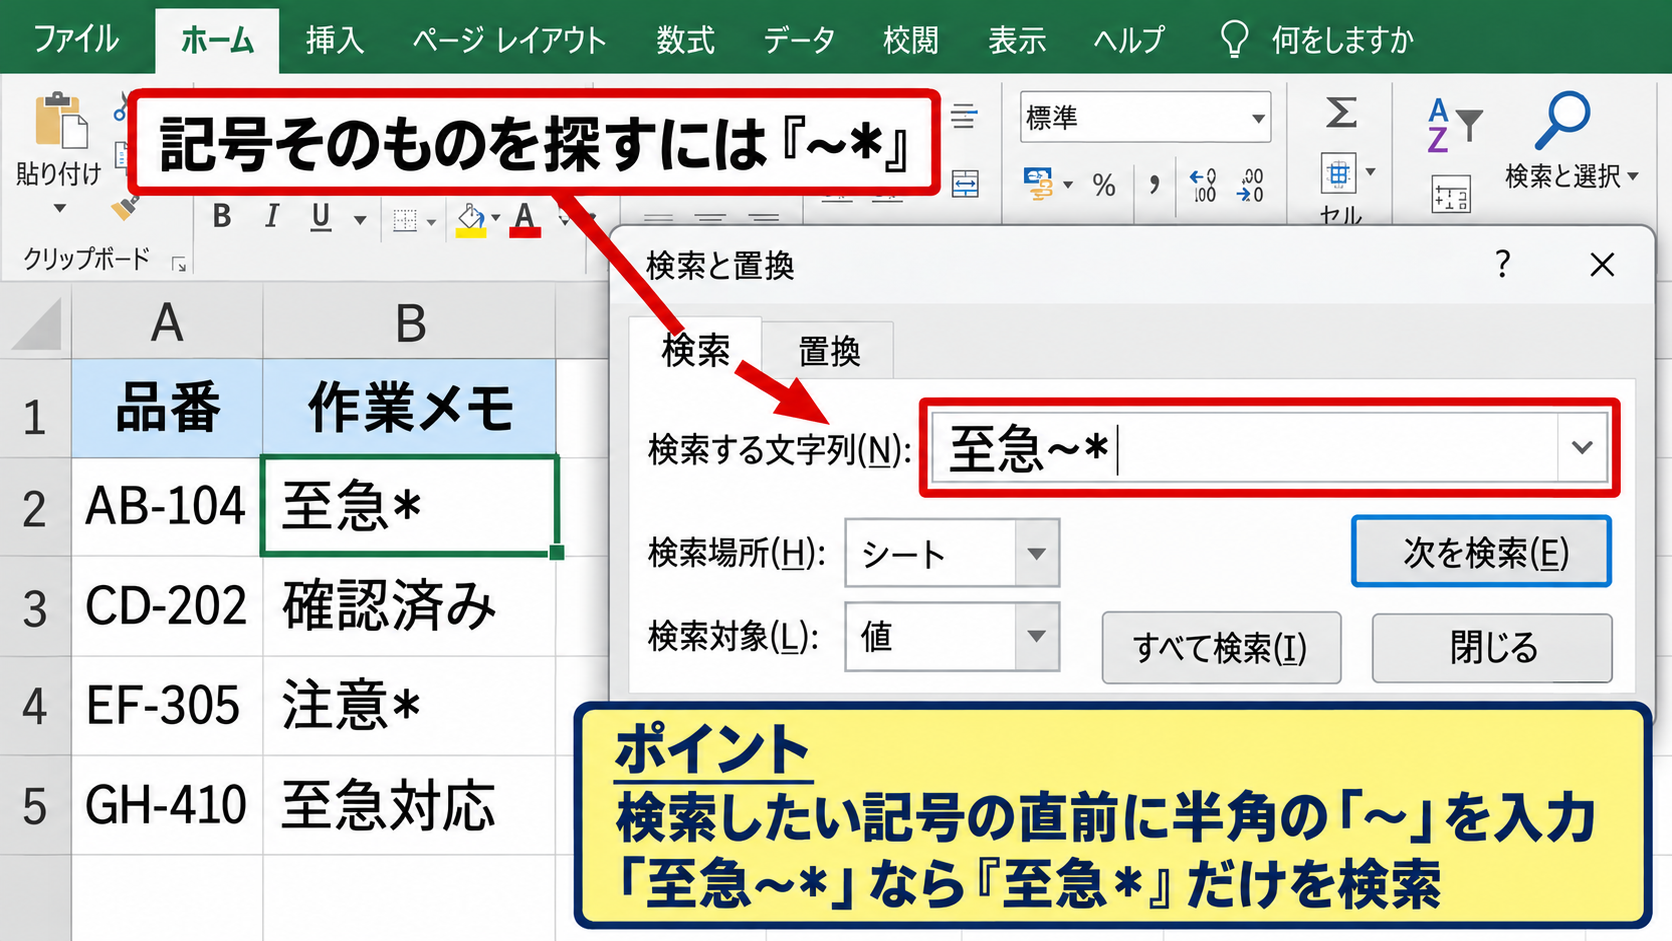Screen dimensions: 1672x941
Task: Open the accounting format dropdown arrow
Action: 1068,185
